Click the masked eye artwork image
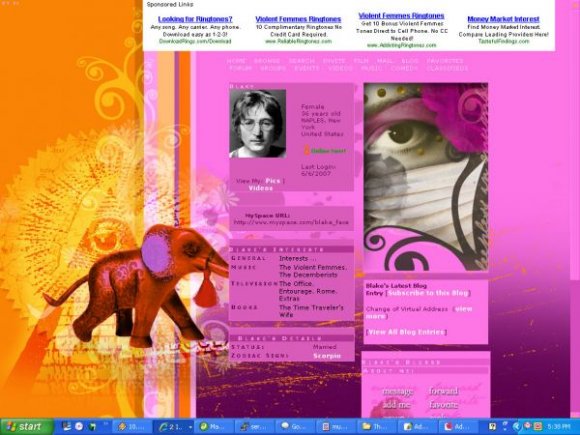Screen dimensions: 580x435 pyautogui.click(x=426, y=177)
